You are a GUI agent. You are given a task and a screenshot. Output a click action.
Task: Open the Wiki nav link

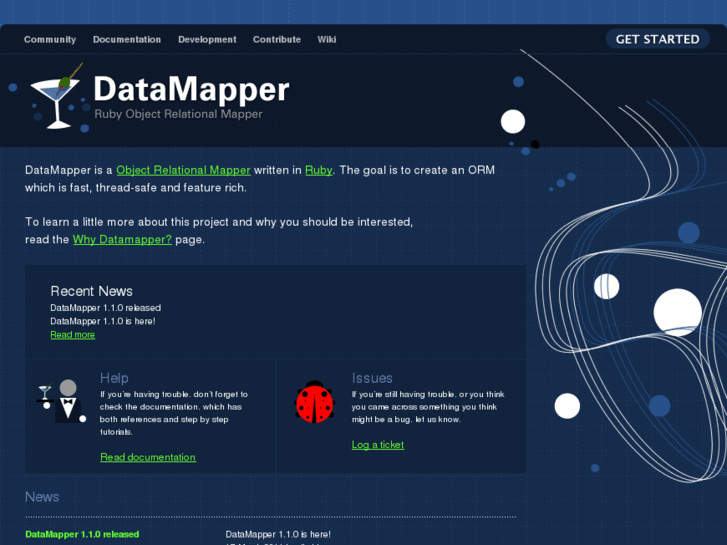pos(327,39)
